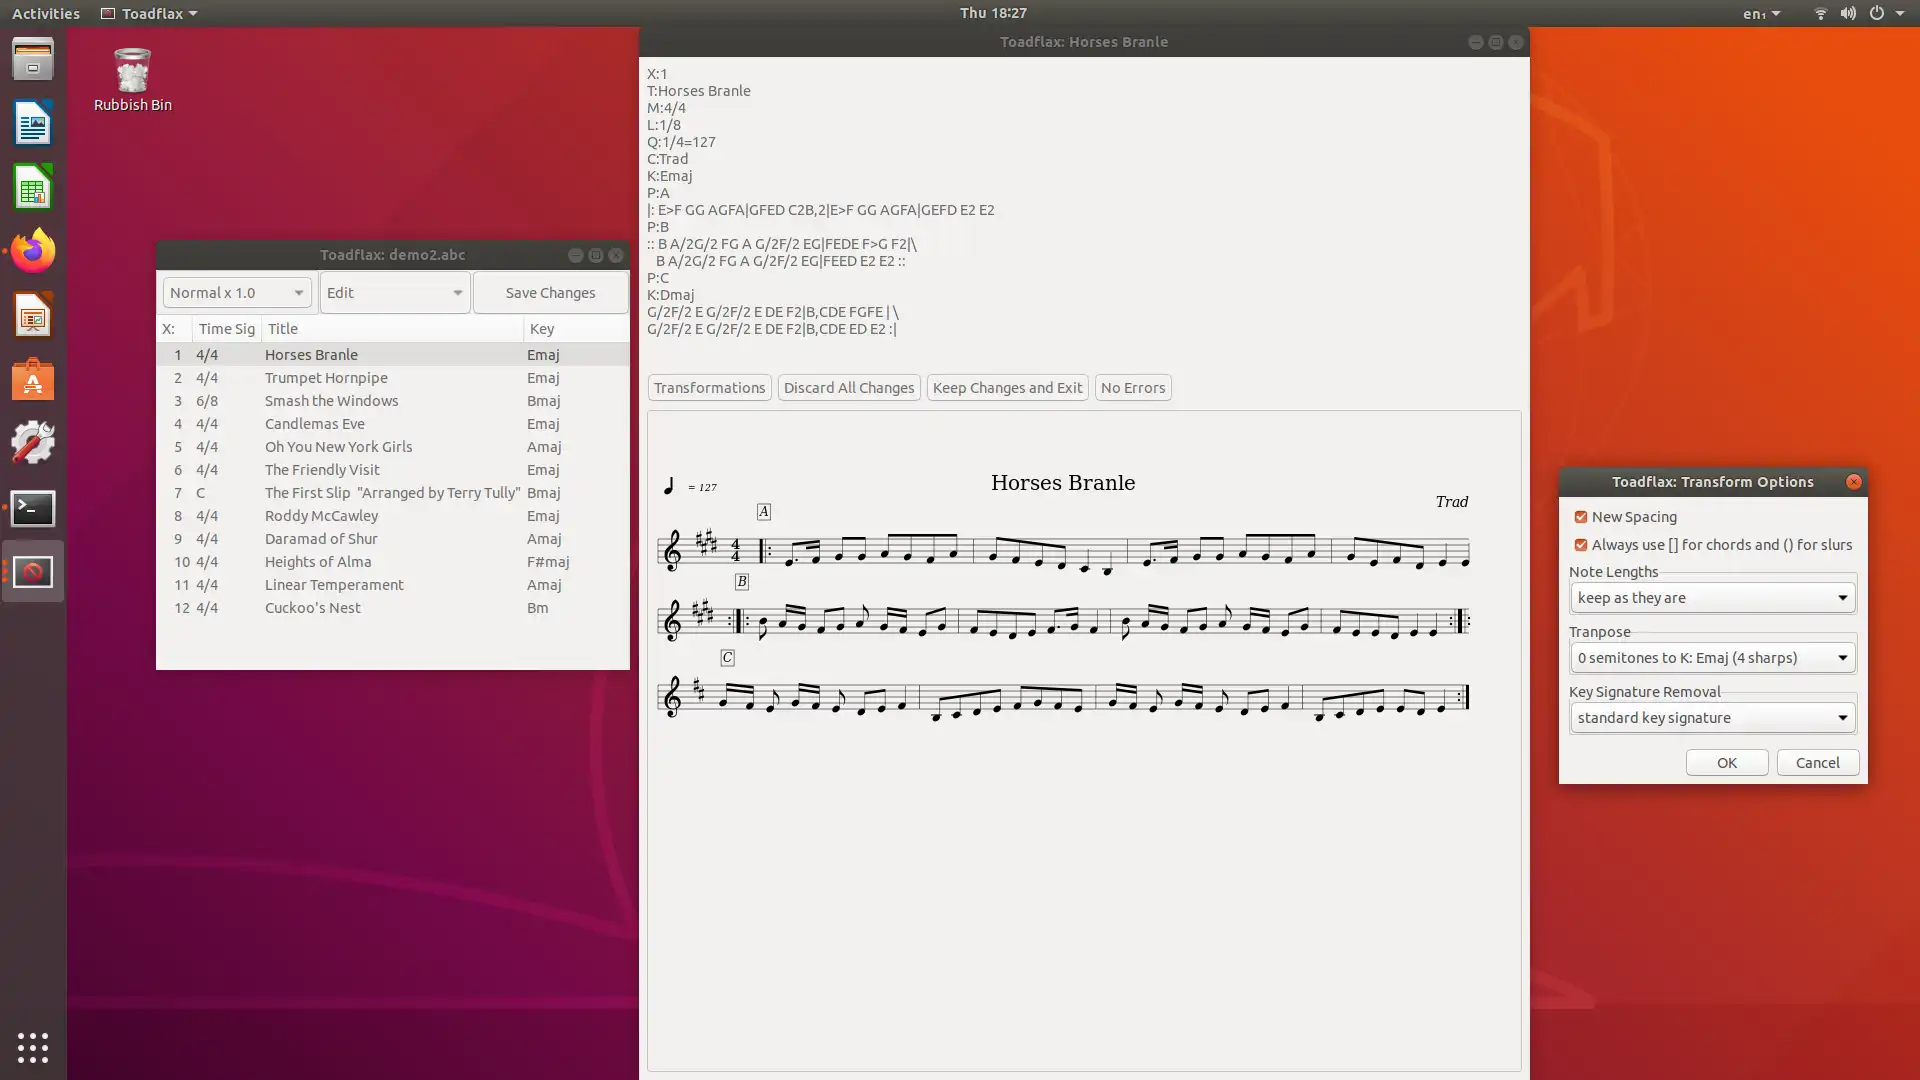
Task: Open the Activities application menu
Action: pyautogui.click(x=44, y=13)
